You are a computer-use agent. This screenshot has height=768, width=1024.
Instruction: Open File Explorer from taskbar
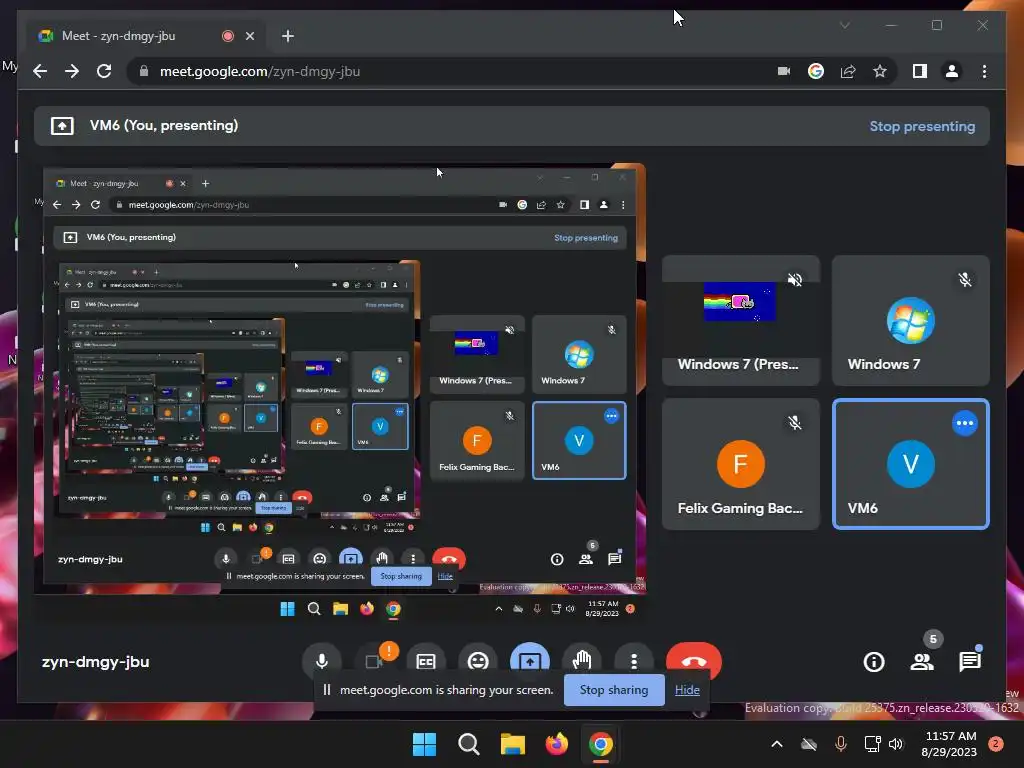tap(513, 744)
